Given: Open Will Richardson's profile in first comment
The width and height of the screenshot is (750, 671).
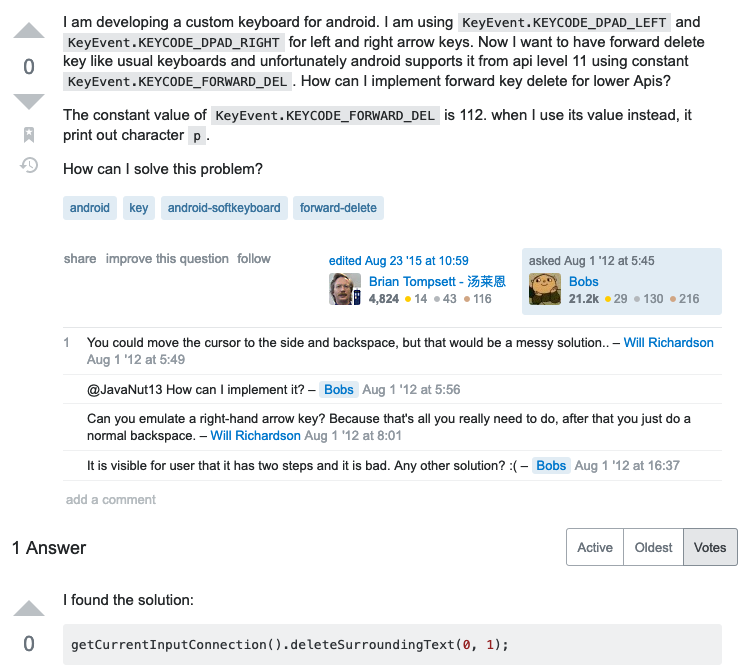Looking at the screenshot, I should (668, 342).
